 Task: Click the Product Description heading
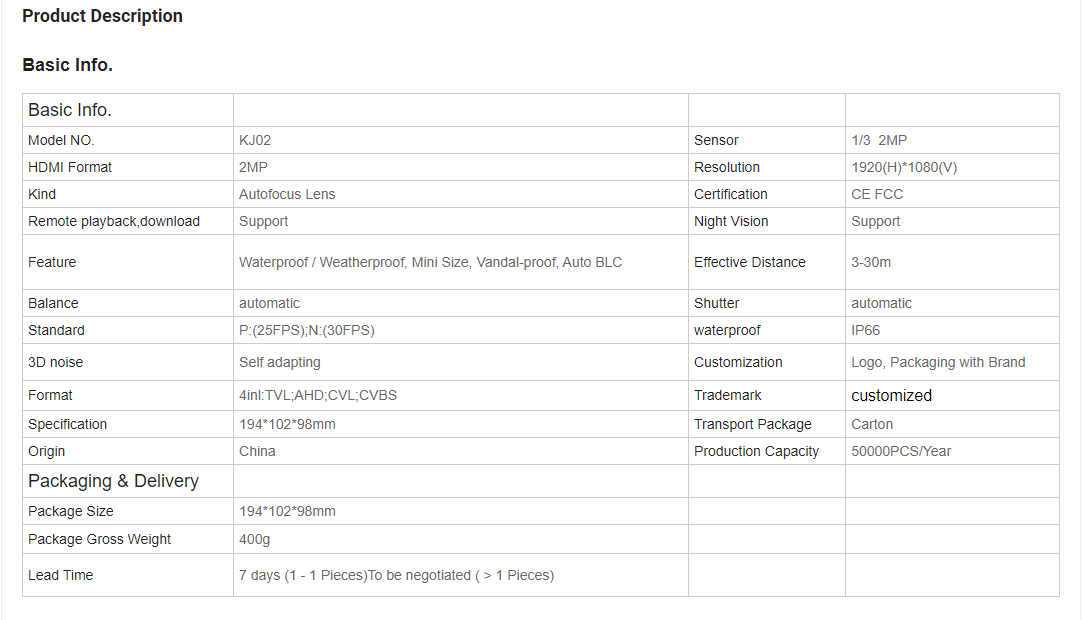coord(102,16)
